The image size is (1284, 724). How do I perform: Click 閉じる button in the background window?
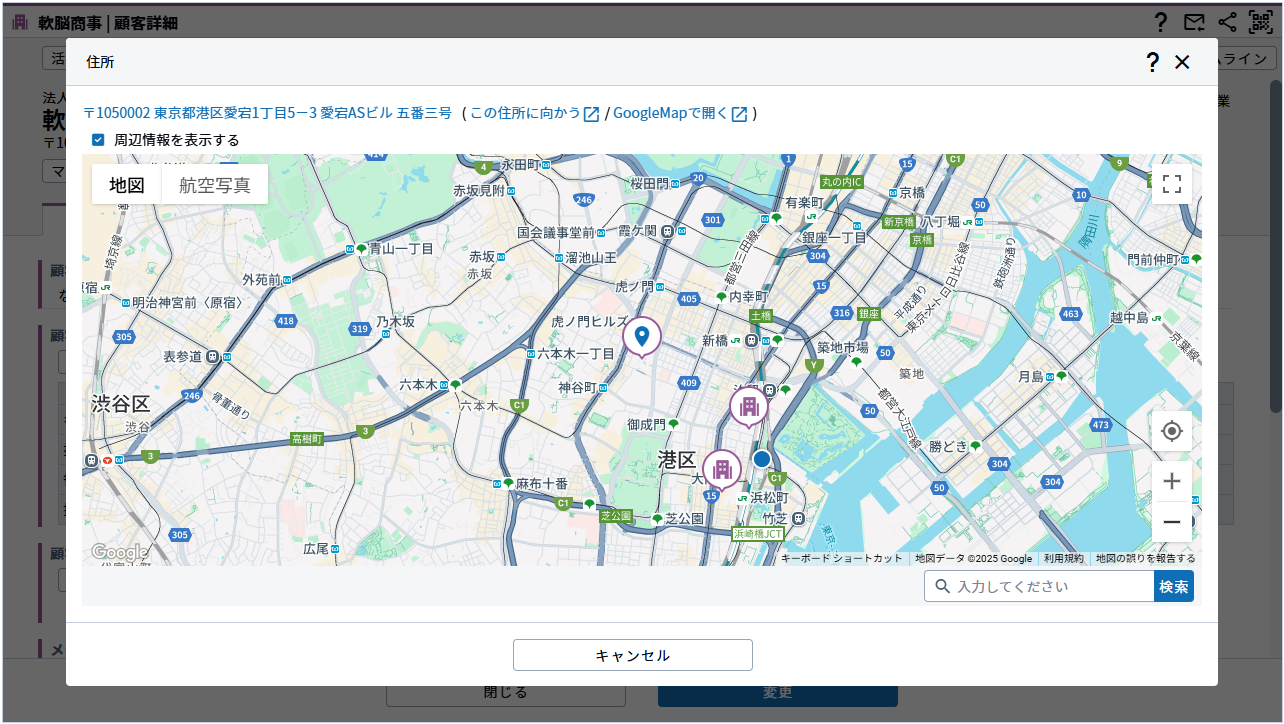[505, 692]
